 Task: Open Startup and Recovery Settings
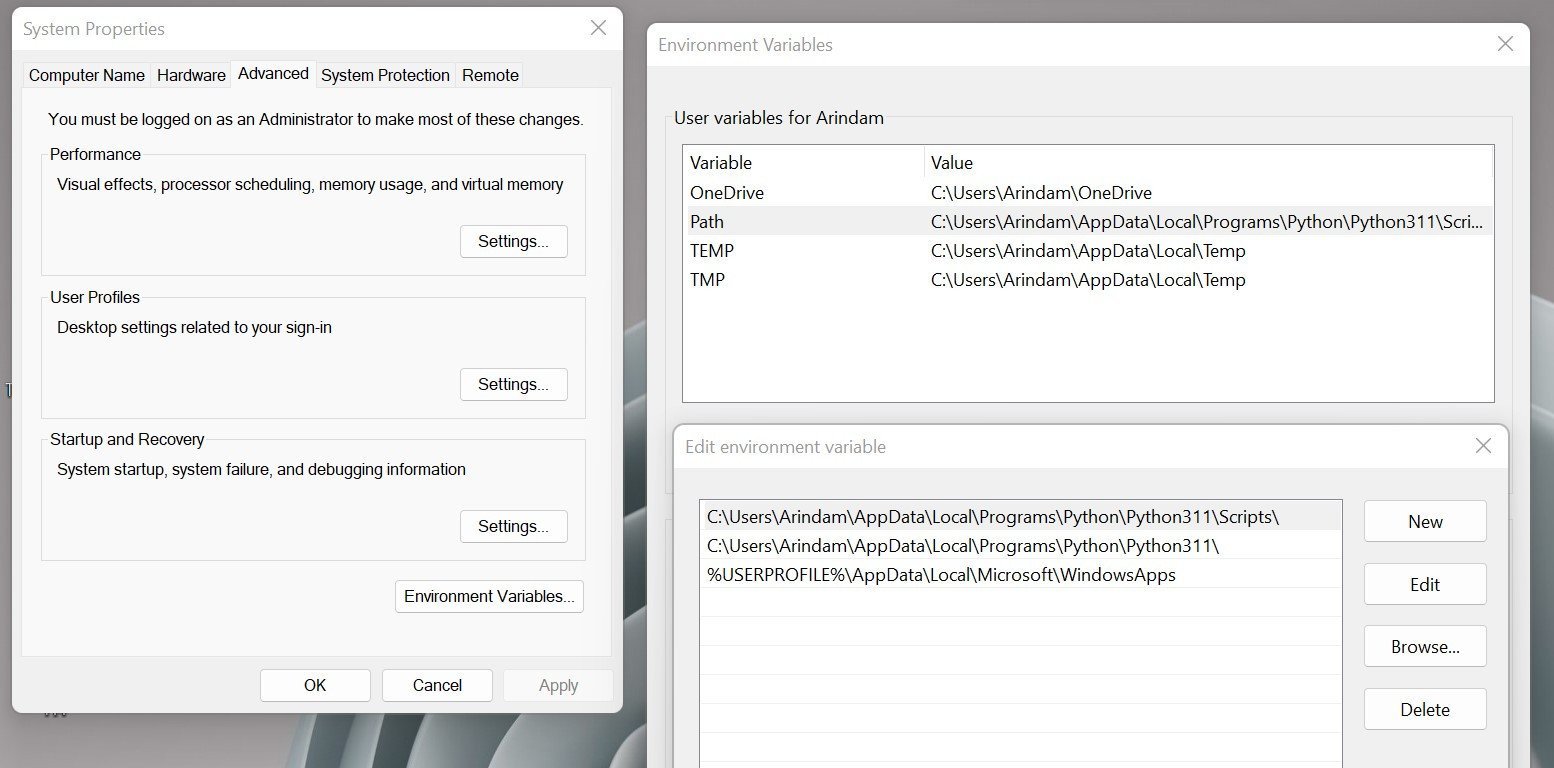pos(513,526)
